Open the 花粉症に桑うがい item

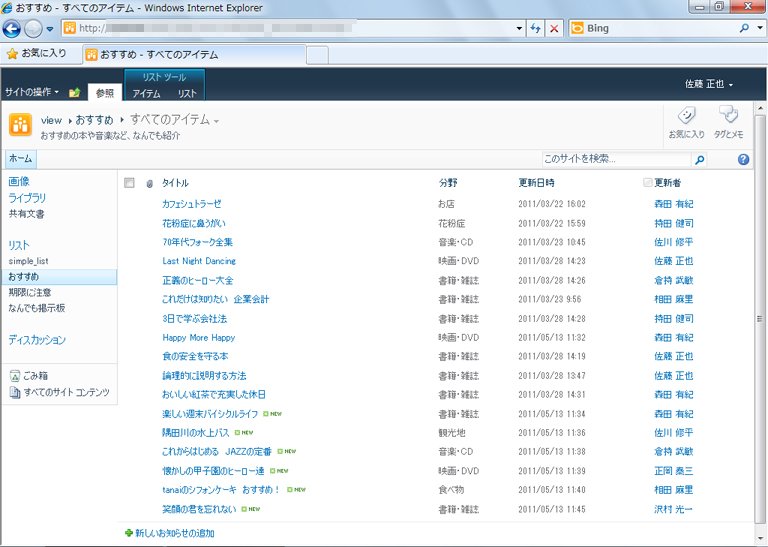(193, 223)
